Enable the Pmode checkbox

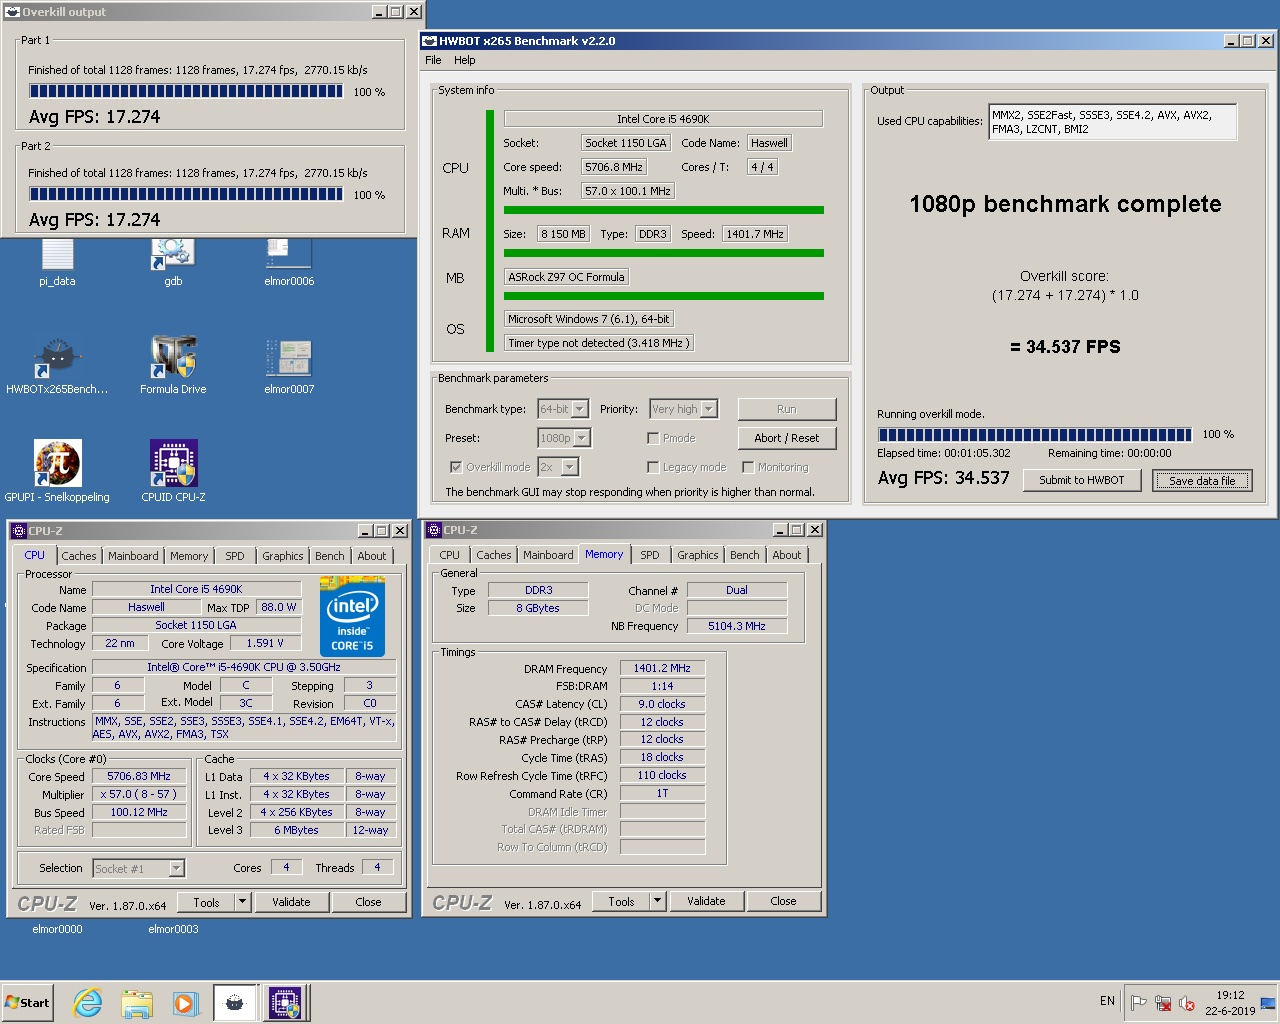tap(653, 438)
